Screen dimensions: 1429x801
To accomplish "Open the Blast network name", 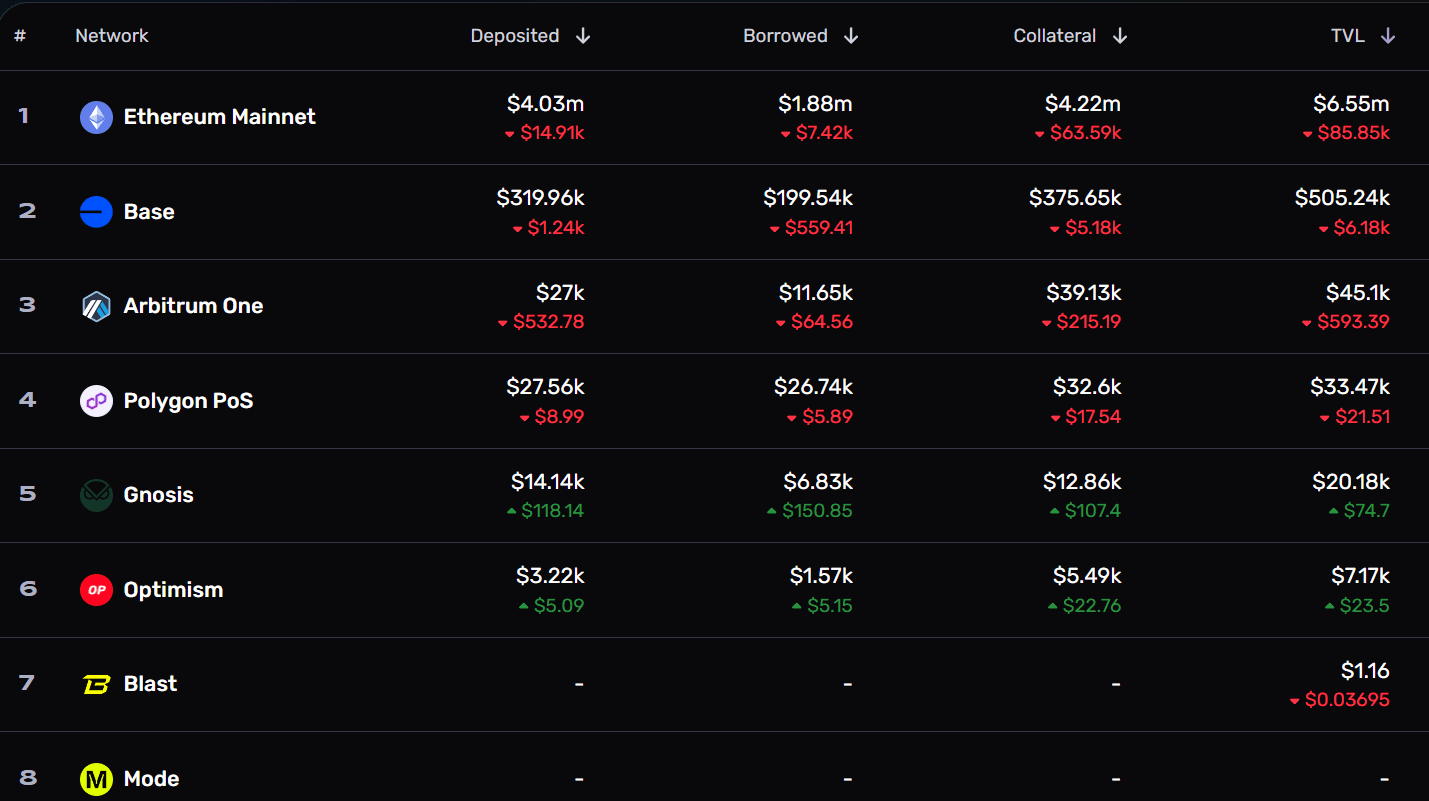I will pos(150,684).
